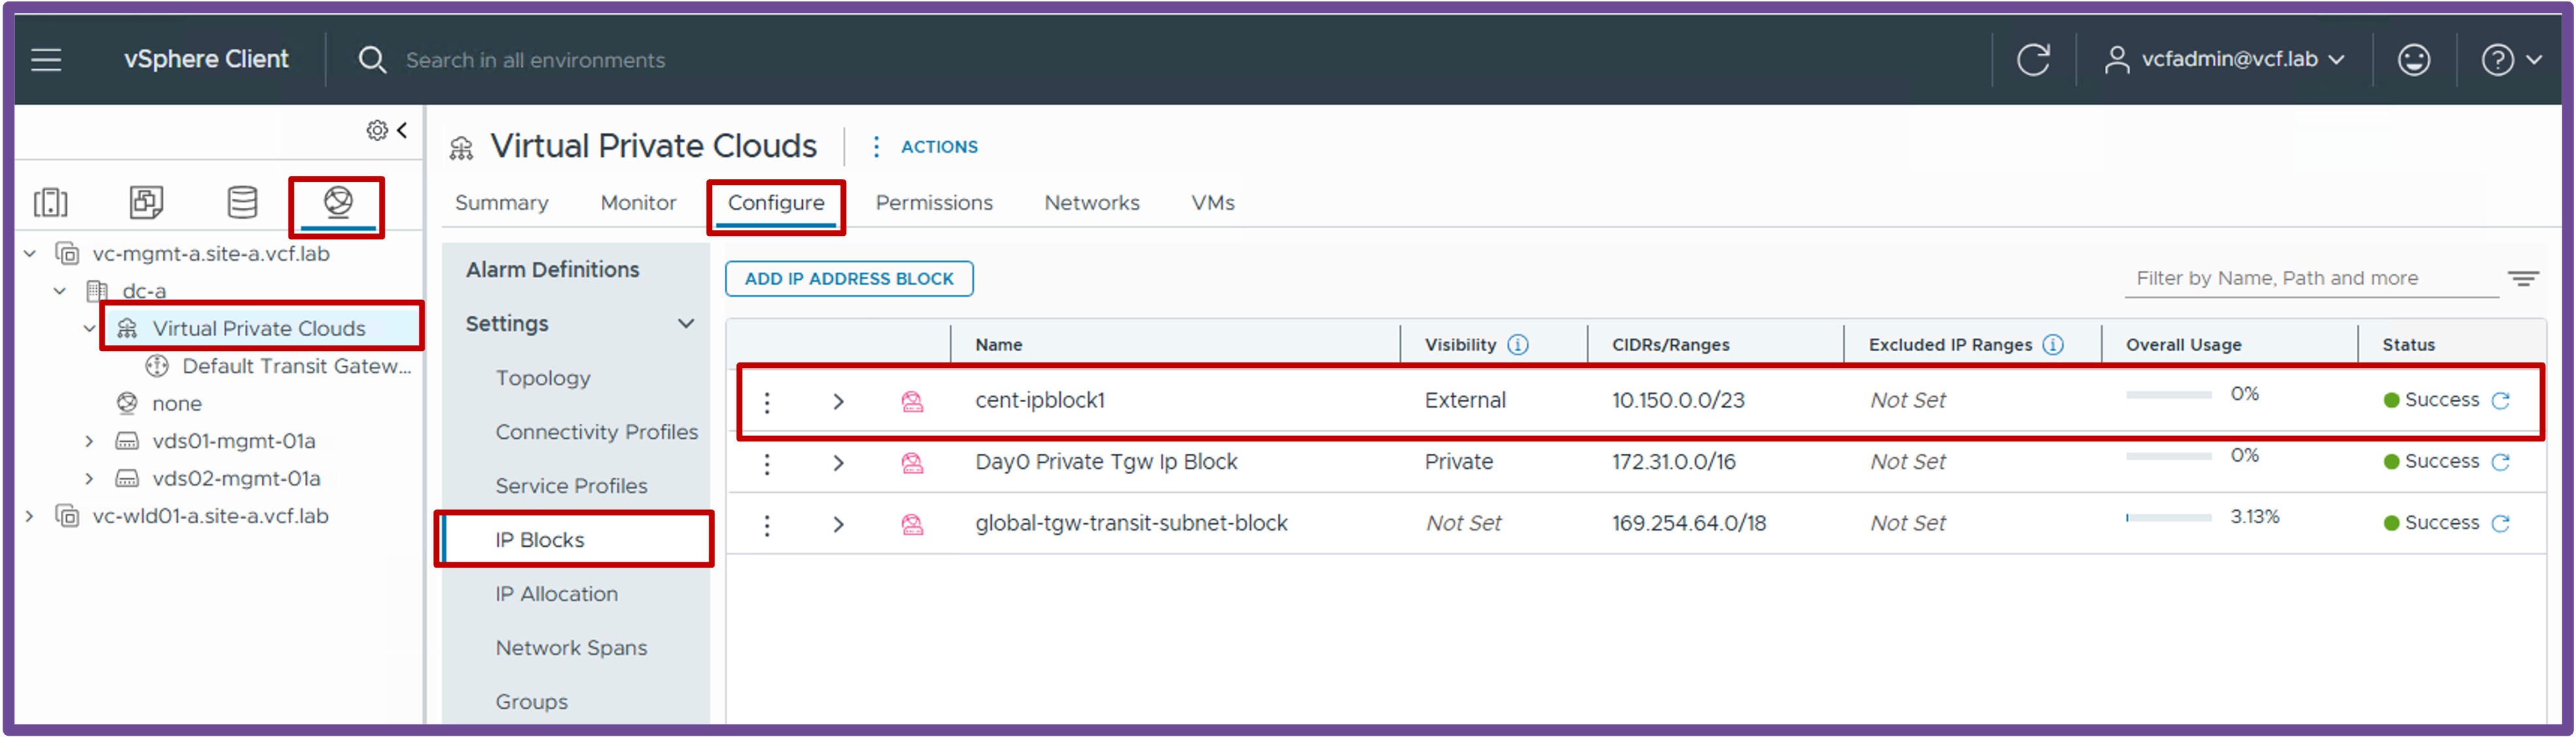2576x737 pixels.
Task: Open the hamburger navigation menu
Action: click(46, 60)
